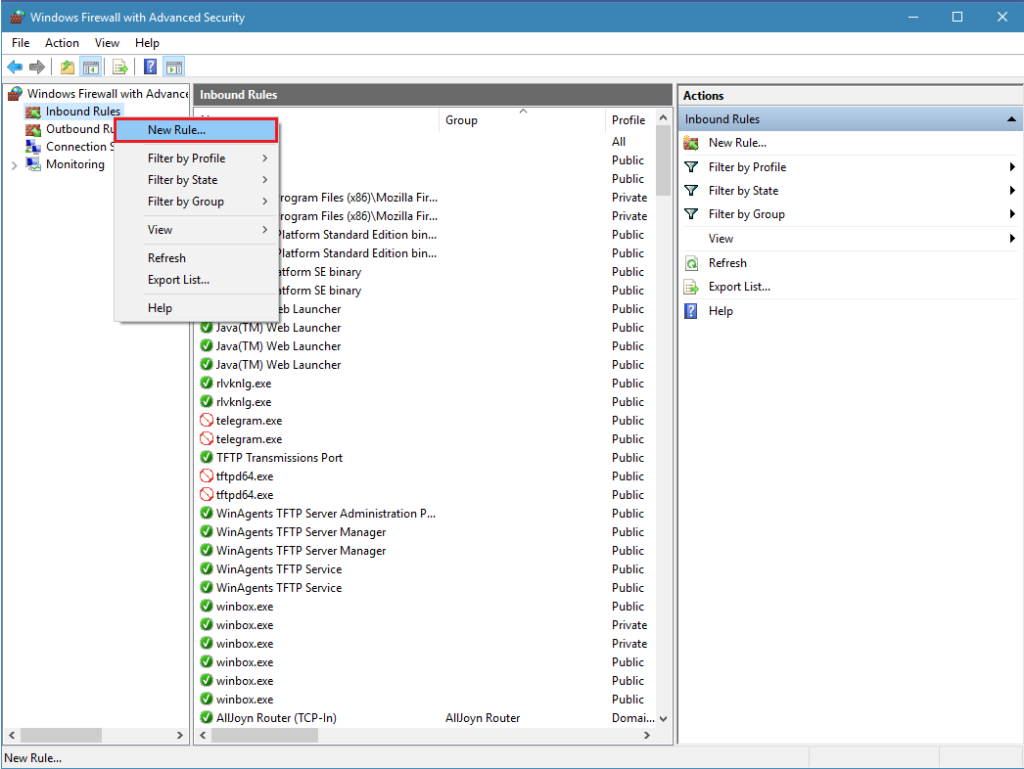Expand Filter by State arrow in Actions pane

coord(1012,191)
